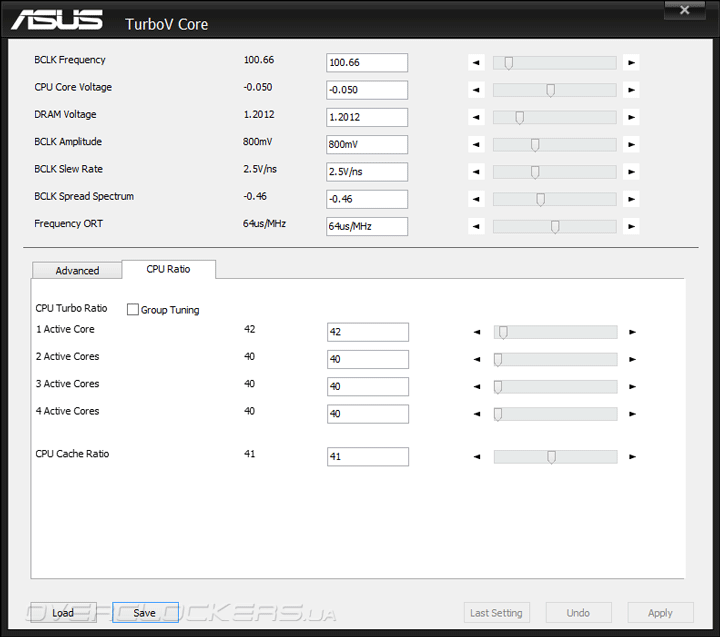Click the Undo button
Viewport: 720px width, 637px height.
pyautogui.click(x=579, y=613)
